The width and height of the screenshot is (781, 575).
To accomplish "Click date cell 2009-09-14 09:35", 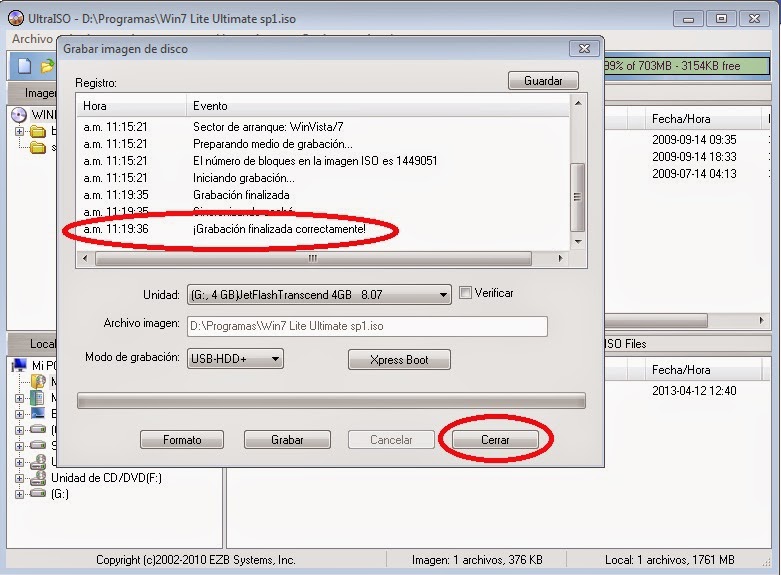I will click(x=694, y=140).
